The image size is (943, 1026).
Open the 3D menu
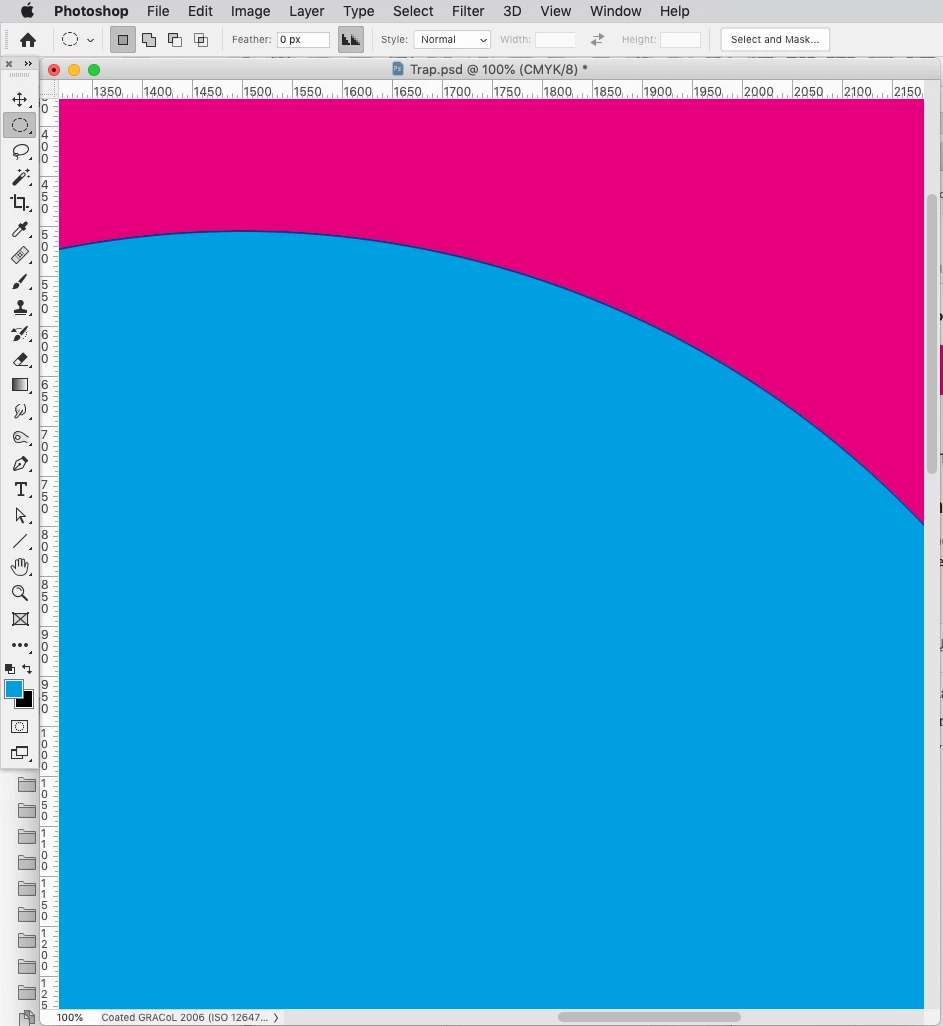tap(512, 11)
